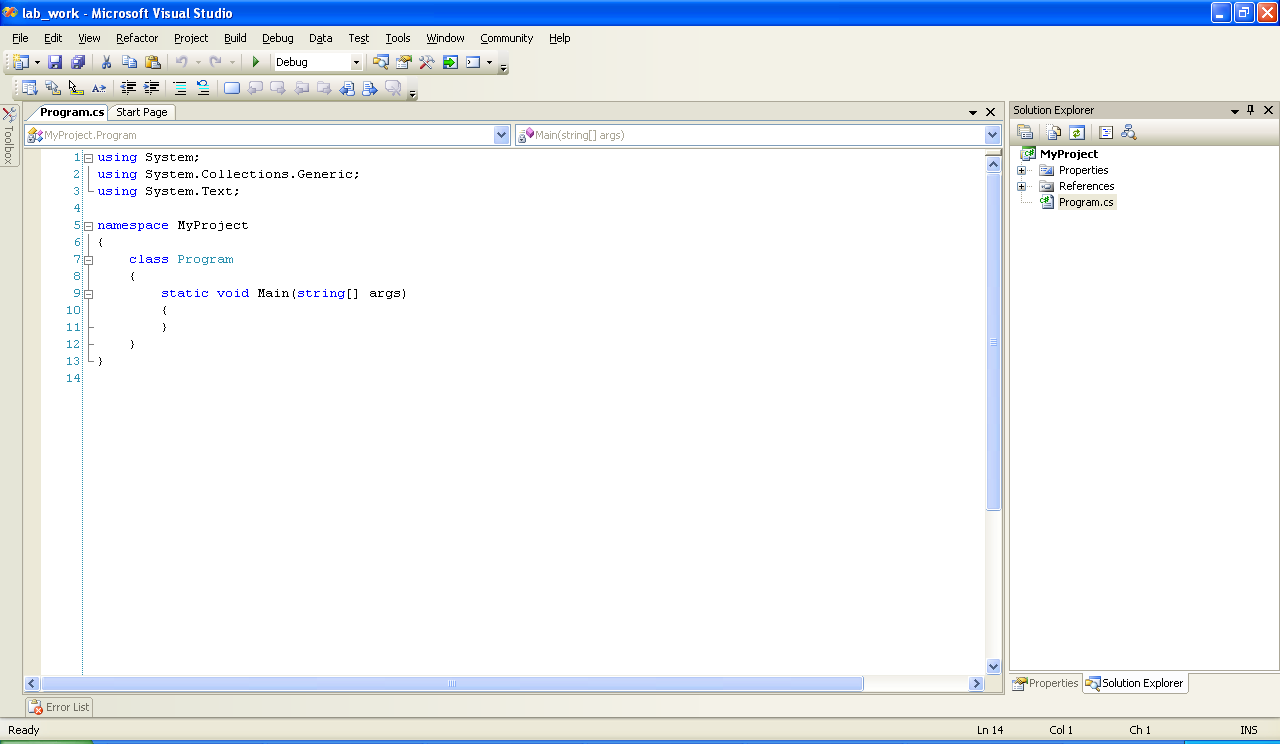Open Solution Explorer window position dropdown arrow
Image resolution: width=1280 pixels, height=744 pixels.
pyautogui.click(x=1234, y=111)
